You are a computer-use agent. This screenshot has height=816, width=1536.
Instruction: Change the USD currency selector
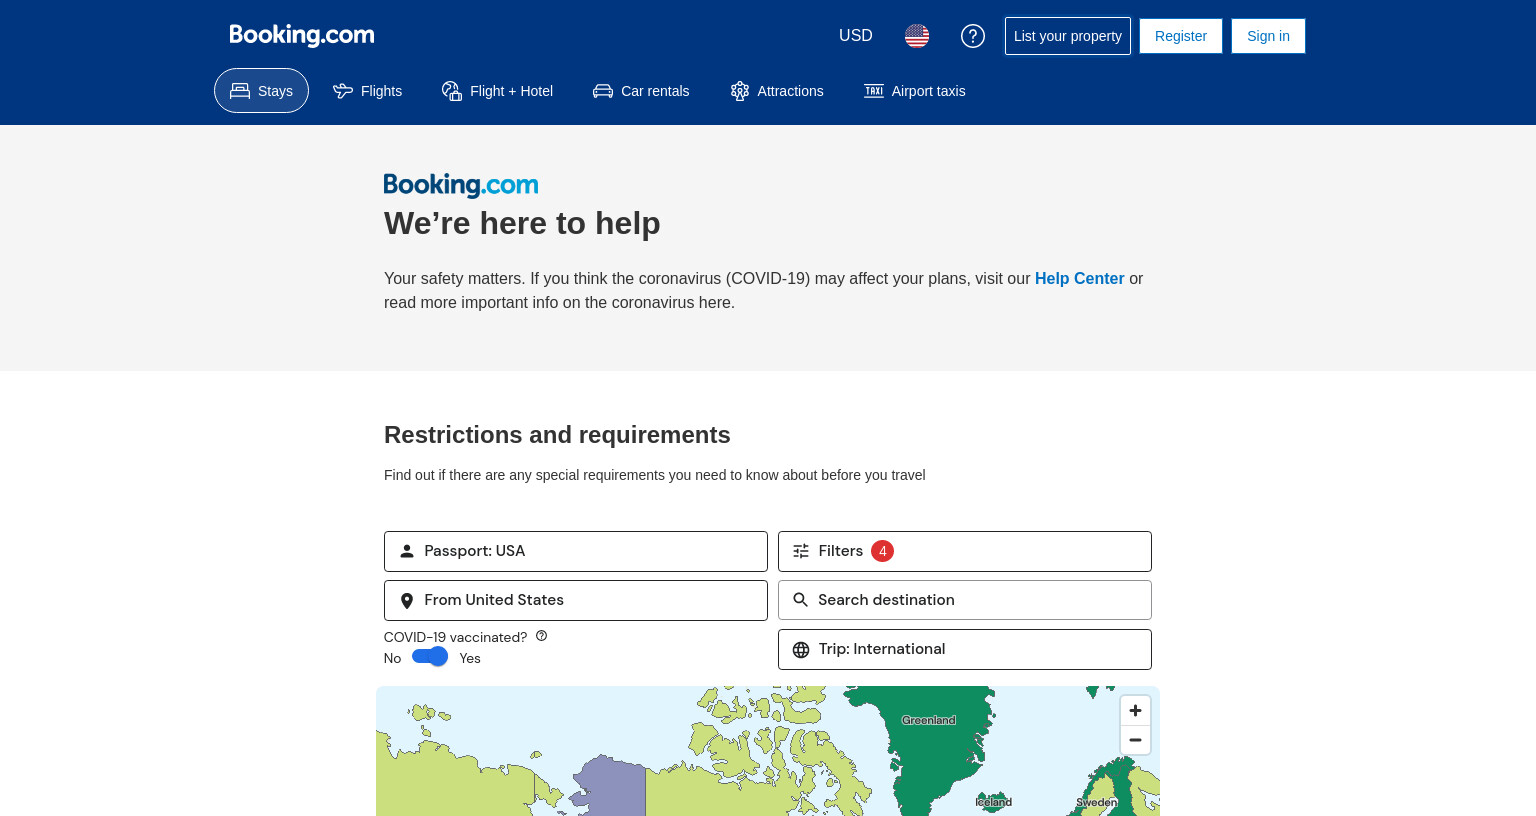[x=856, y=36]
